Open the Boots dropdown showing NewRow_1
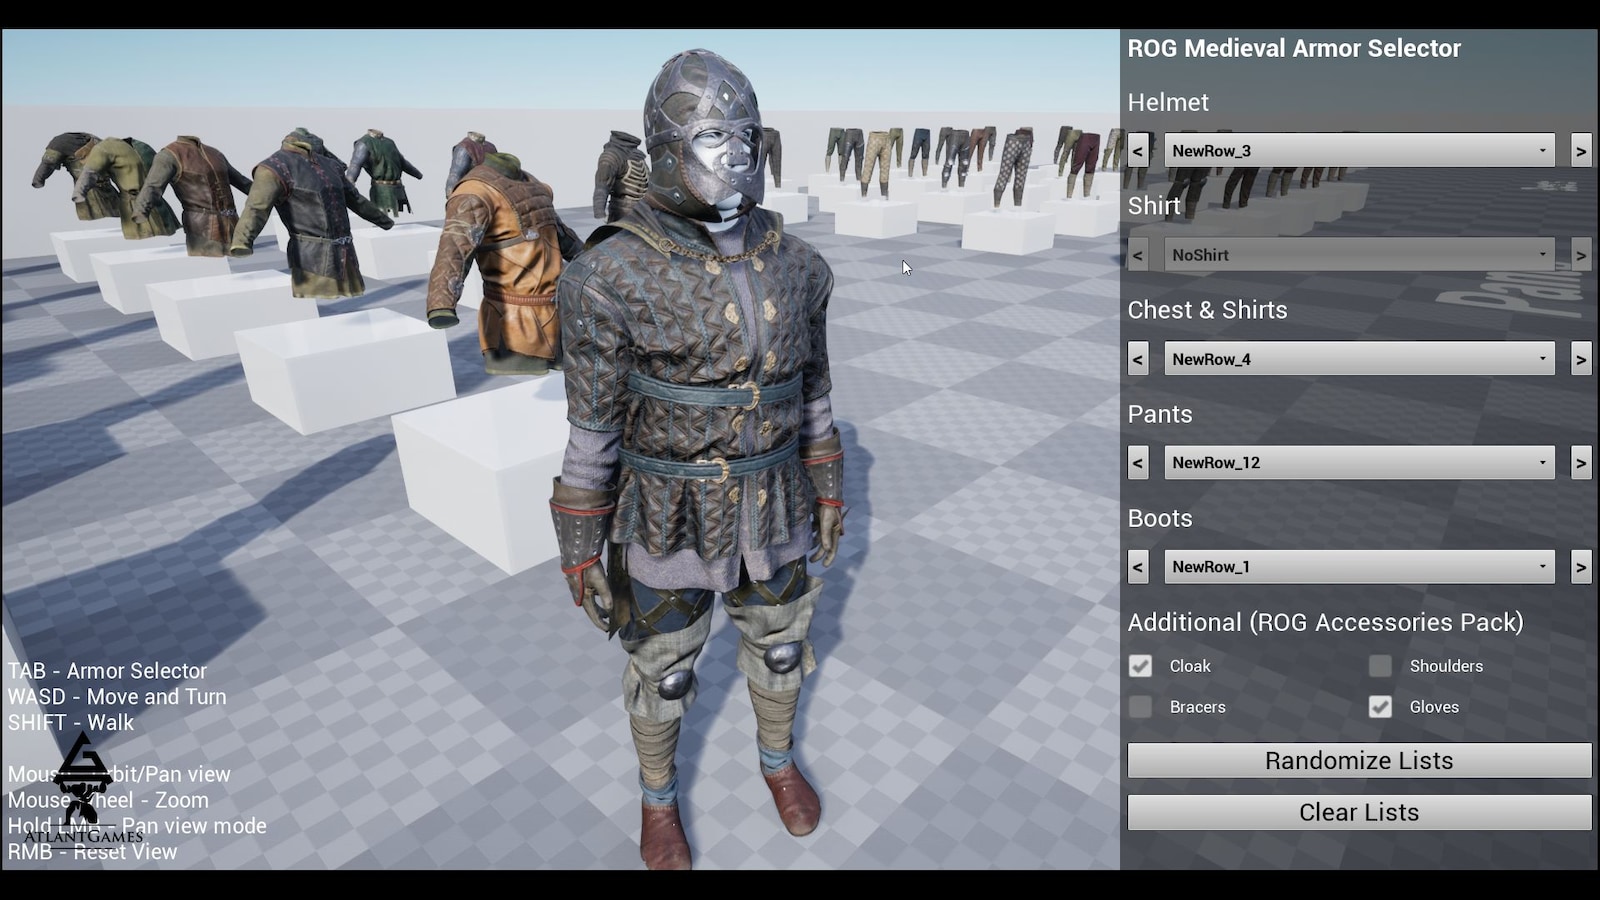This screenshot has height=900, width=1600. [x=1360, y=567]
